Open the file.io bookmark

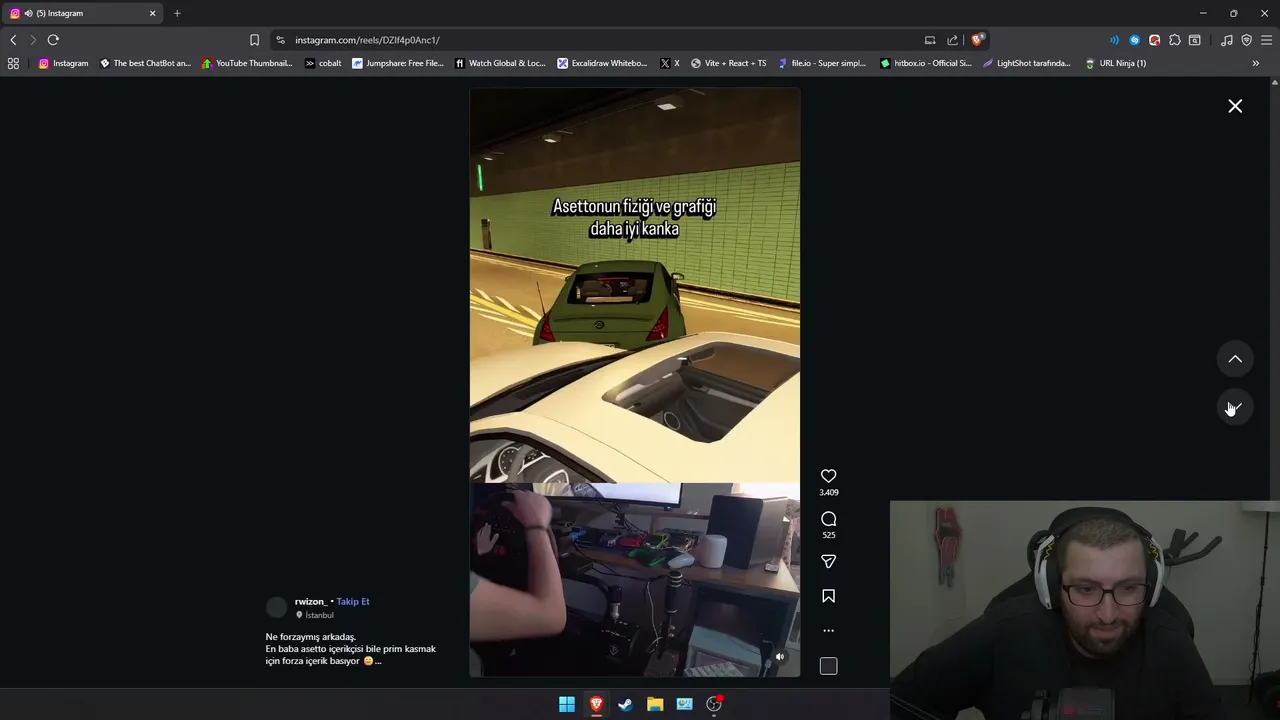(822, 63)
